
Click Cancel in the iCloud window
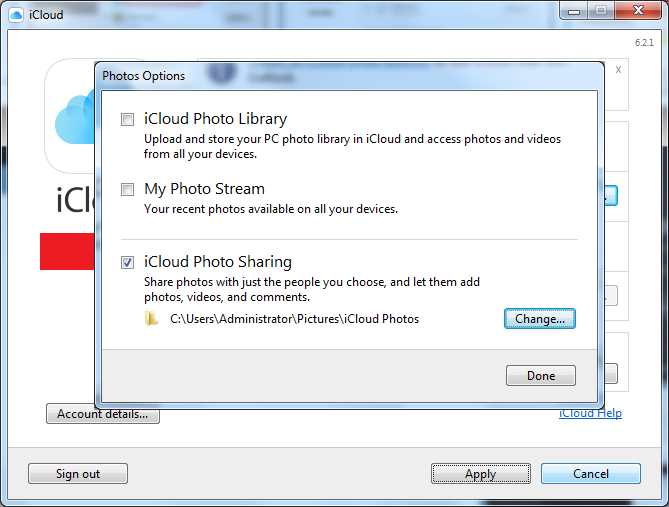pyautogui.click(x=590, y=474)
